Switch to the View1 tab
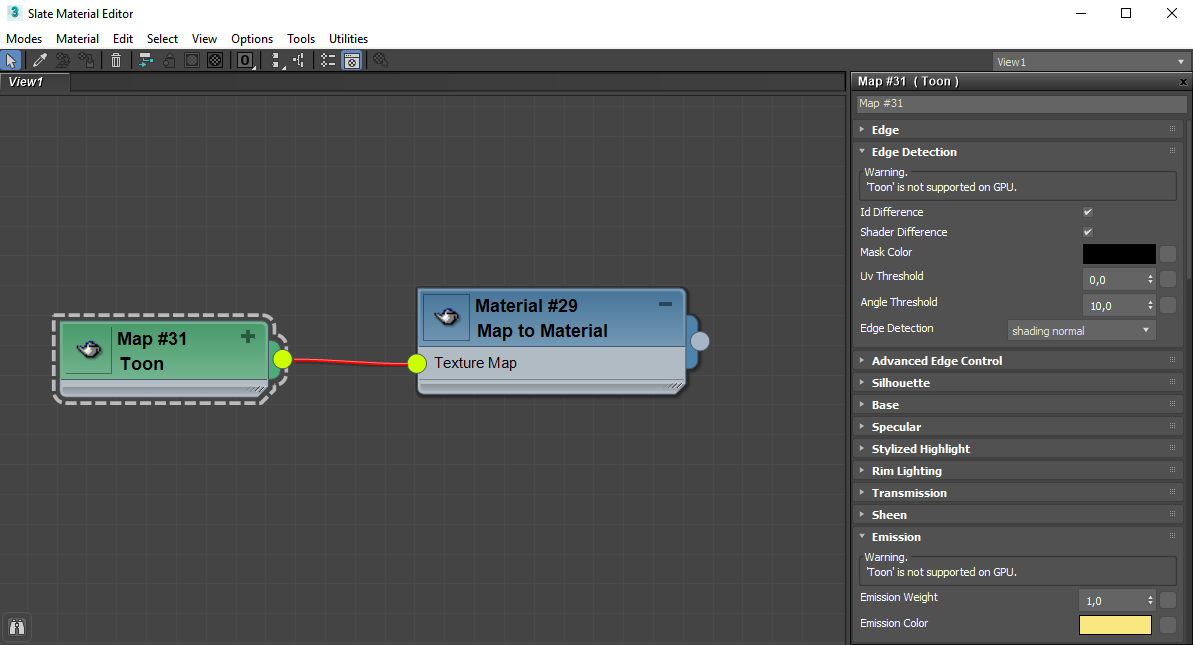1193x645 pixels. pyautogui.click(x=35, y=82)
